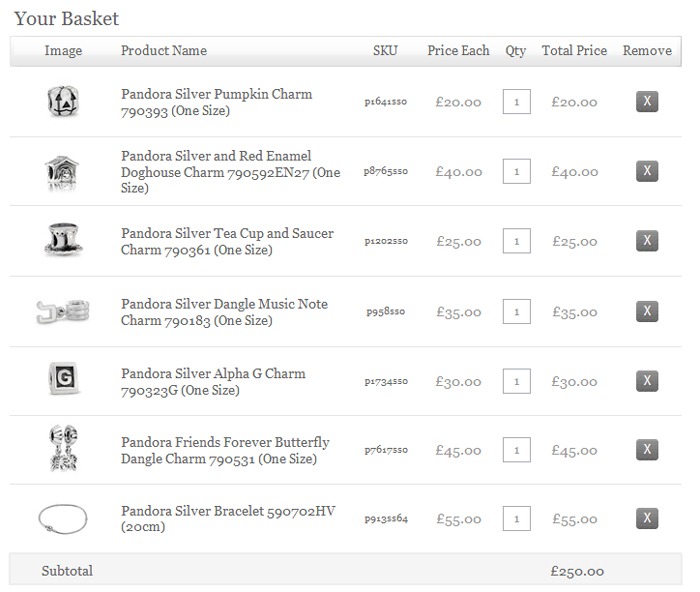Remove the Alpha G Charm row
This screenshot has height=592, width=700.
[x=646, y=381]
